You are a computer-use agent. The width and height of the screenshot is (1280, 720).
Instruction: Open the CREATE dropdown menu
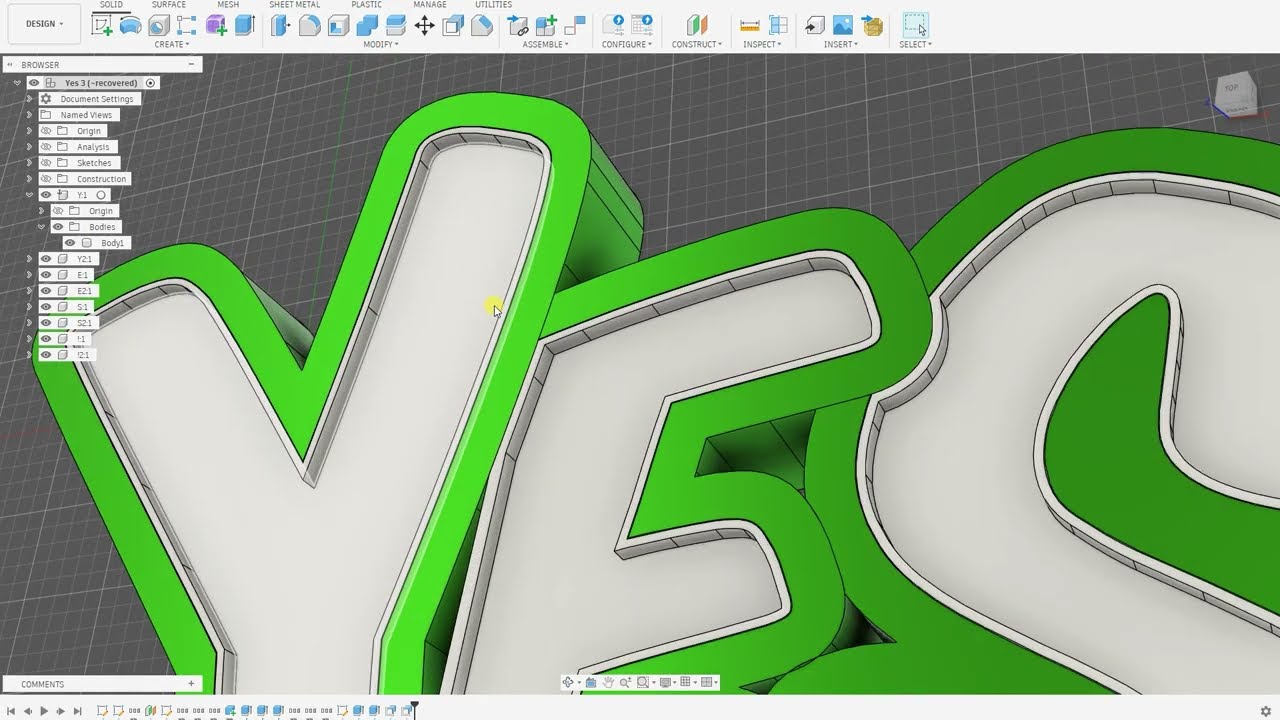pos(171,44)
